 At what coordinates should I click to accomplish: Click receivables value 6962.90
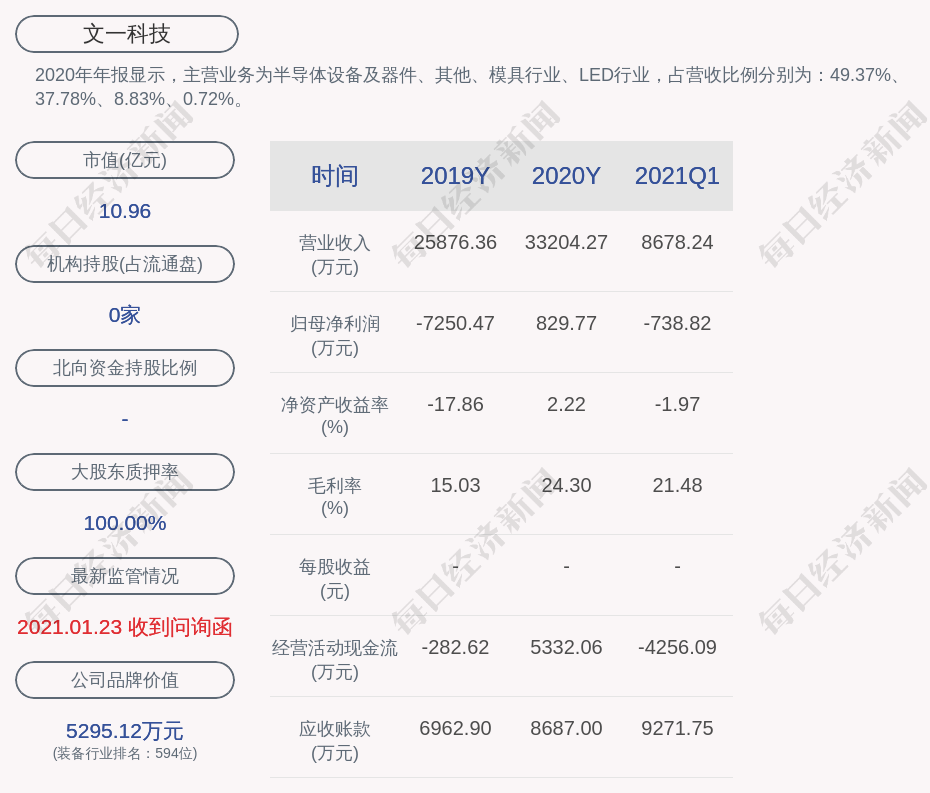tap(455, 728)
